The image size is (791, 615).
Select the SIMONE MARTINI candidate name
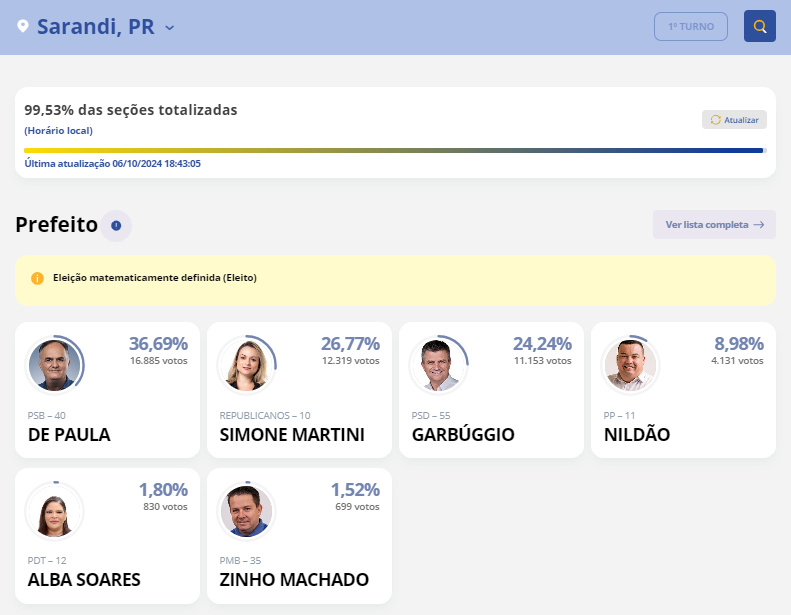[x=292, y=435]
